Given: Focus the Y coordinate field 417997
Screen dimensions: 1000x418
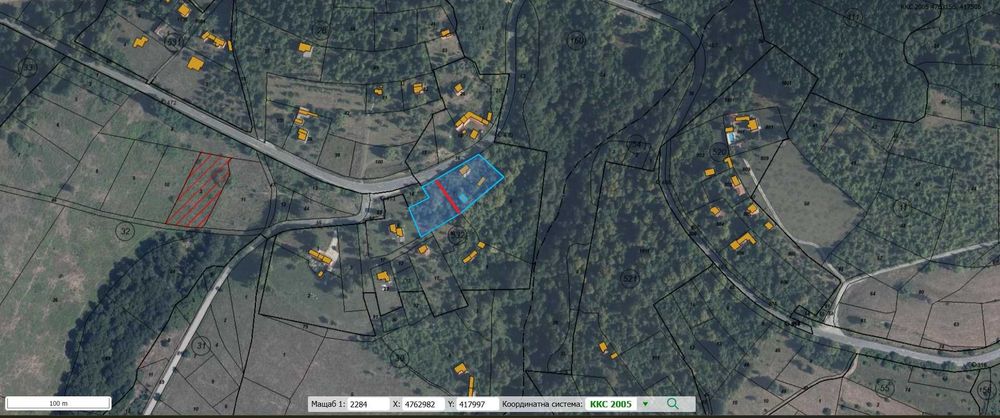Looking at the screenshot, I should click(477, 404).
